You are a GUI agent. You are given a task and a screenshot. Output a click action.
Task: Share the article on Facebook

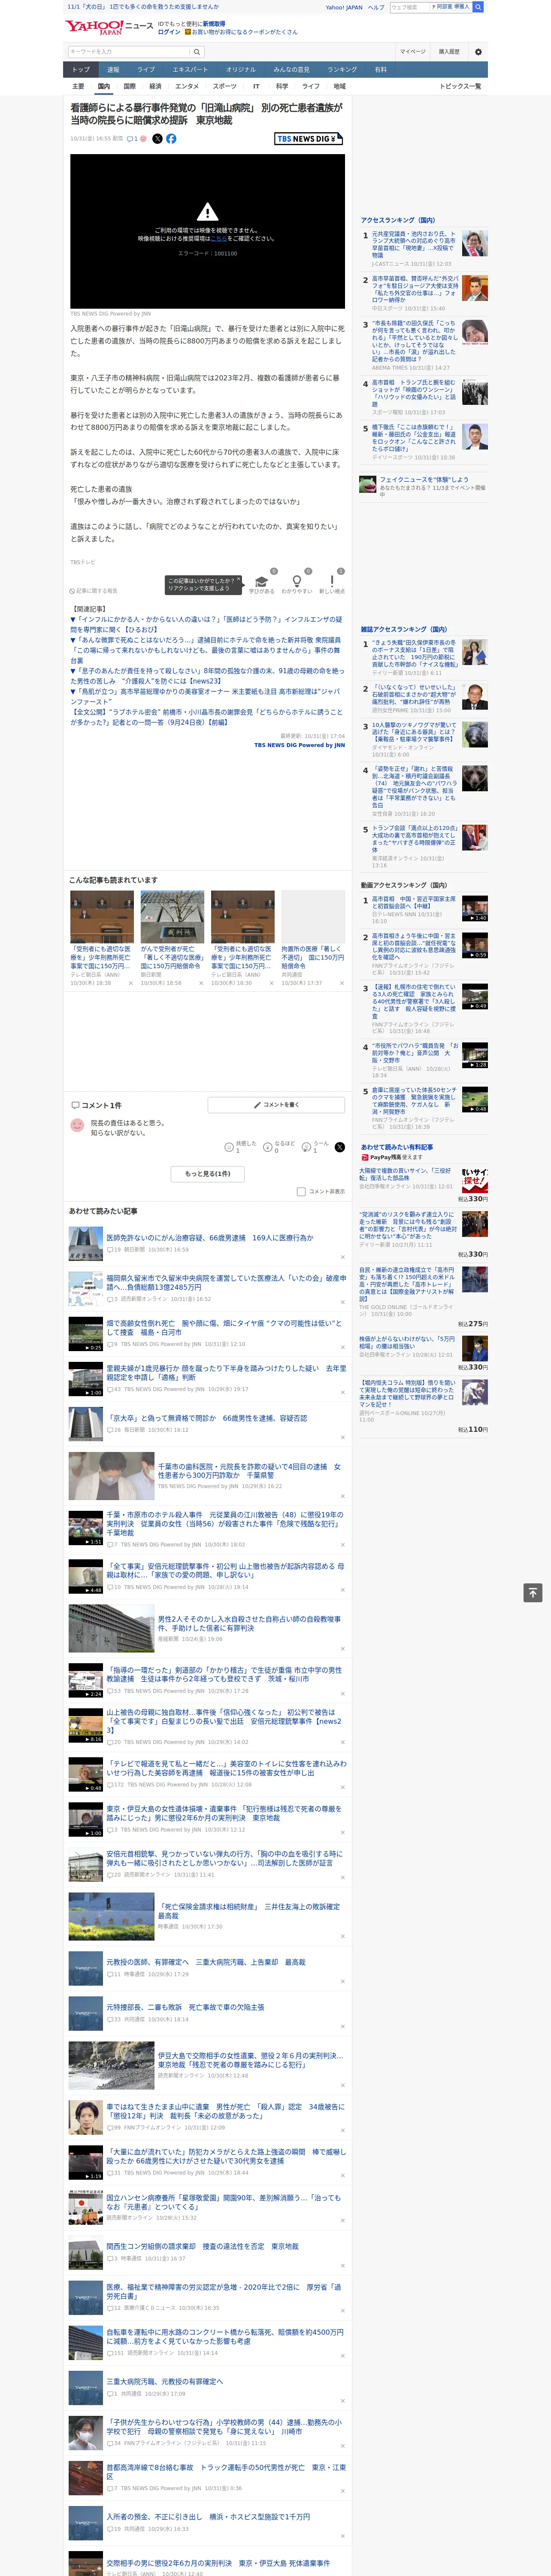171,139
